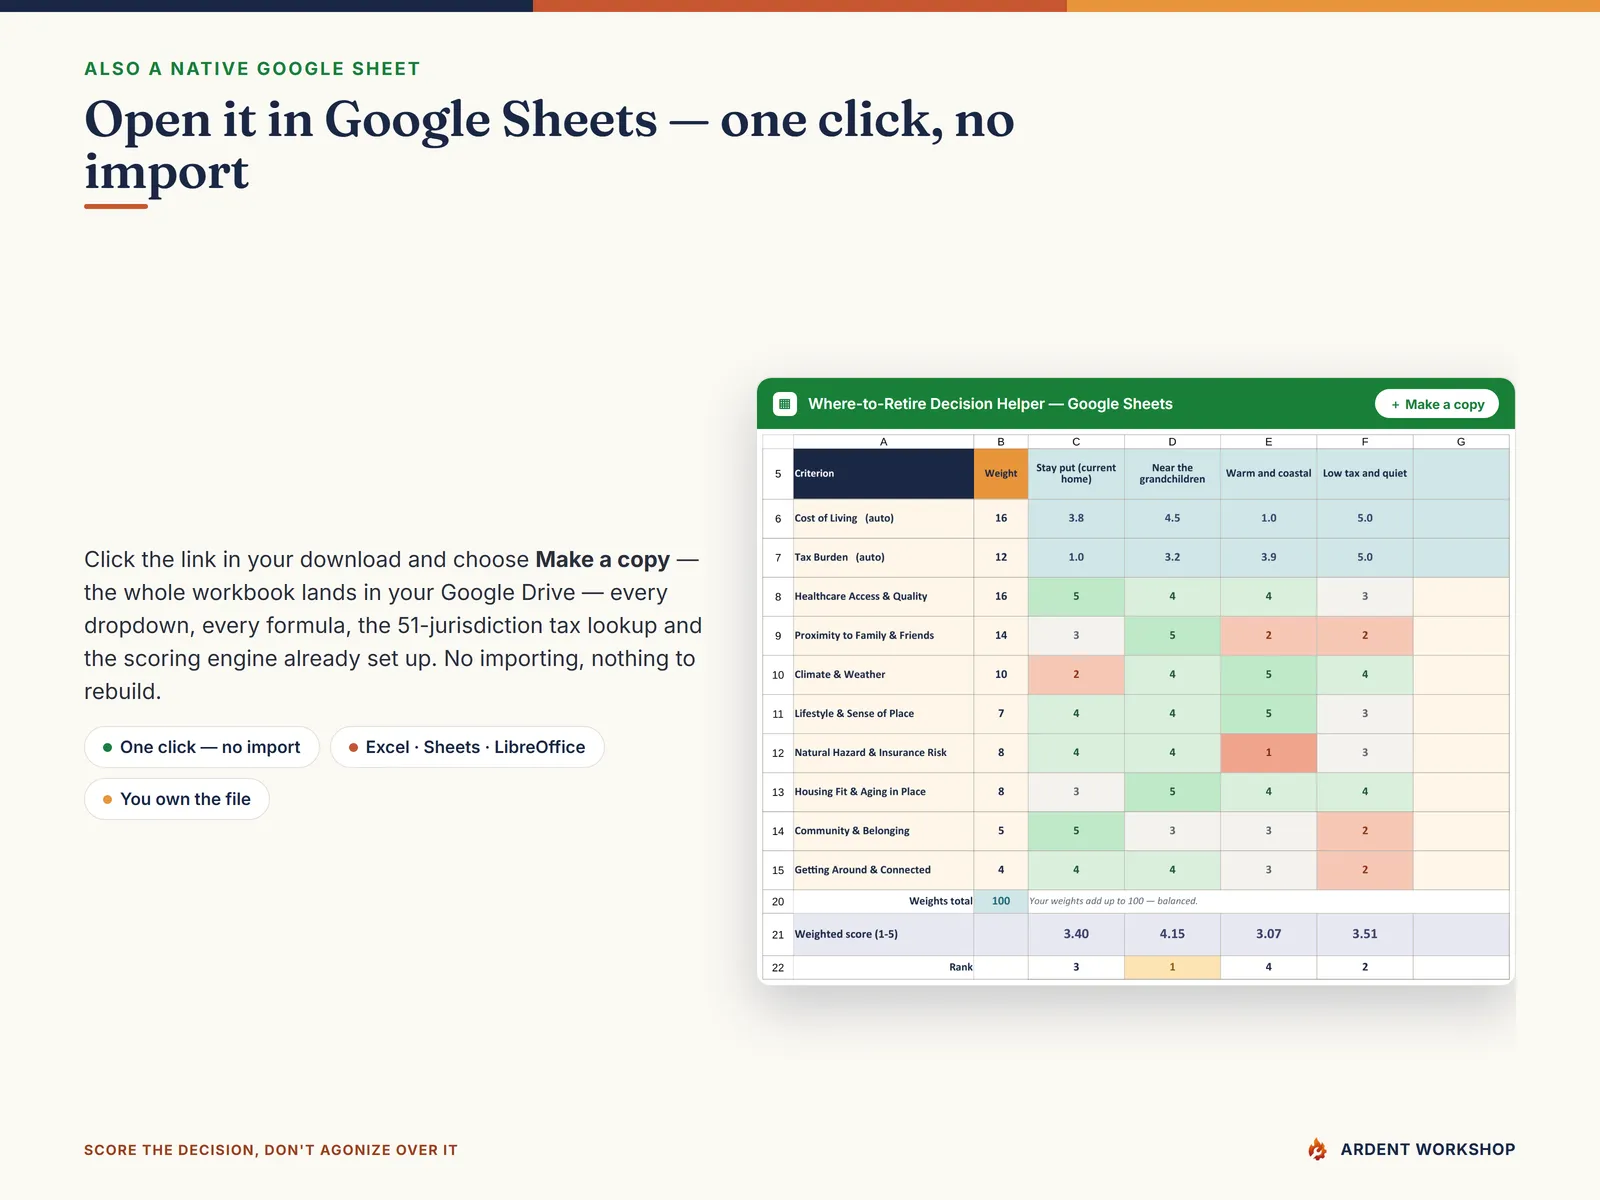Click the Proximity weight cell showing 14
1600x1200 pixels.
point(1001,636)
